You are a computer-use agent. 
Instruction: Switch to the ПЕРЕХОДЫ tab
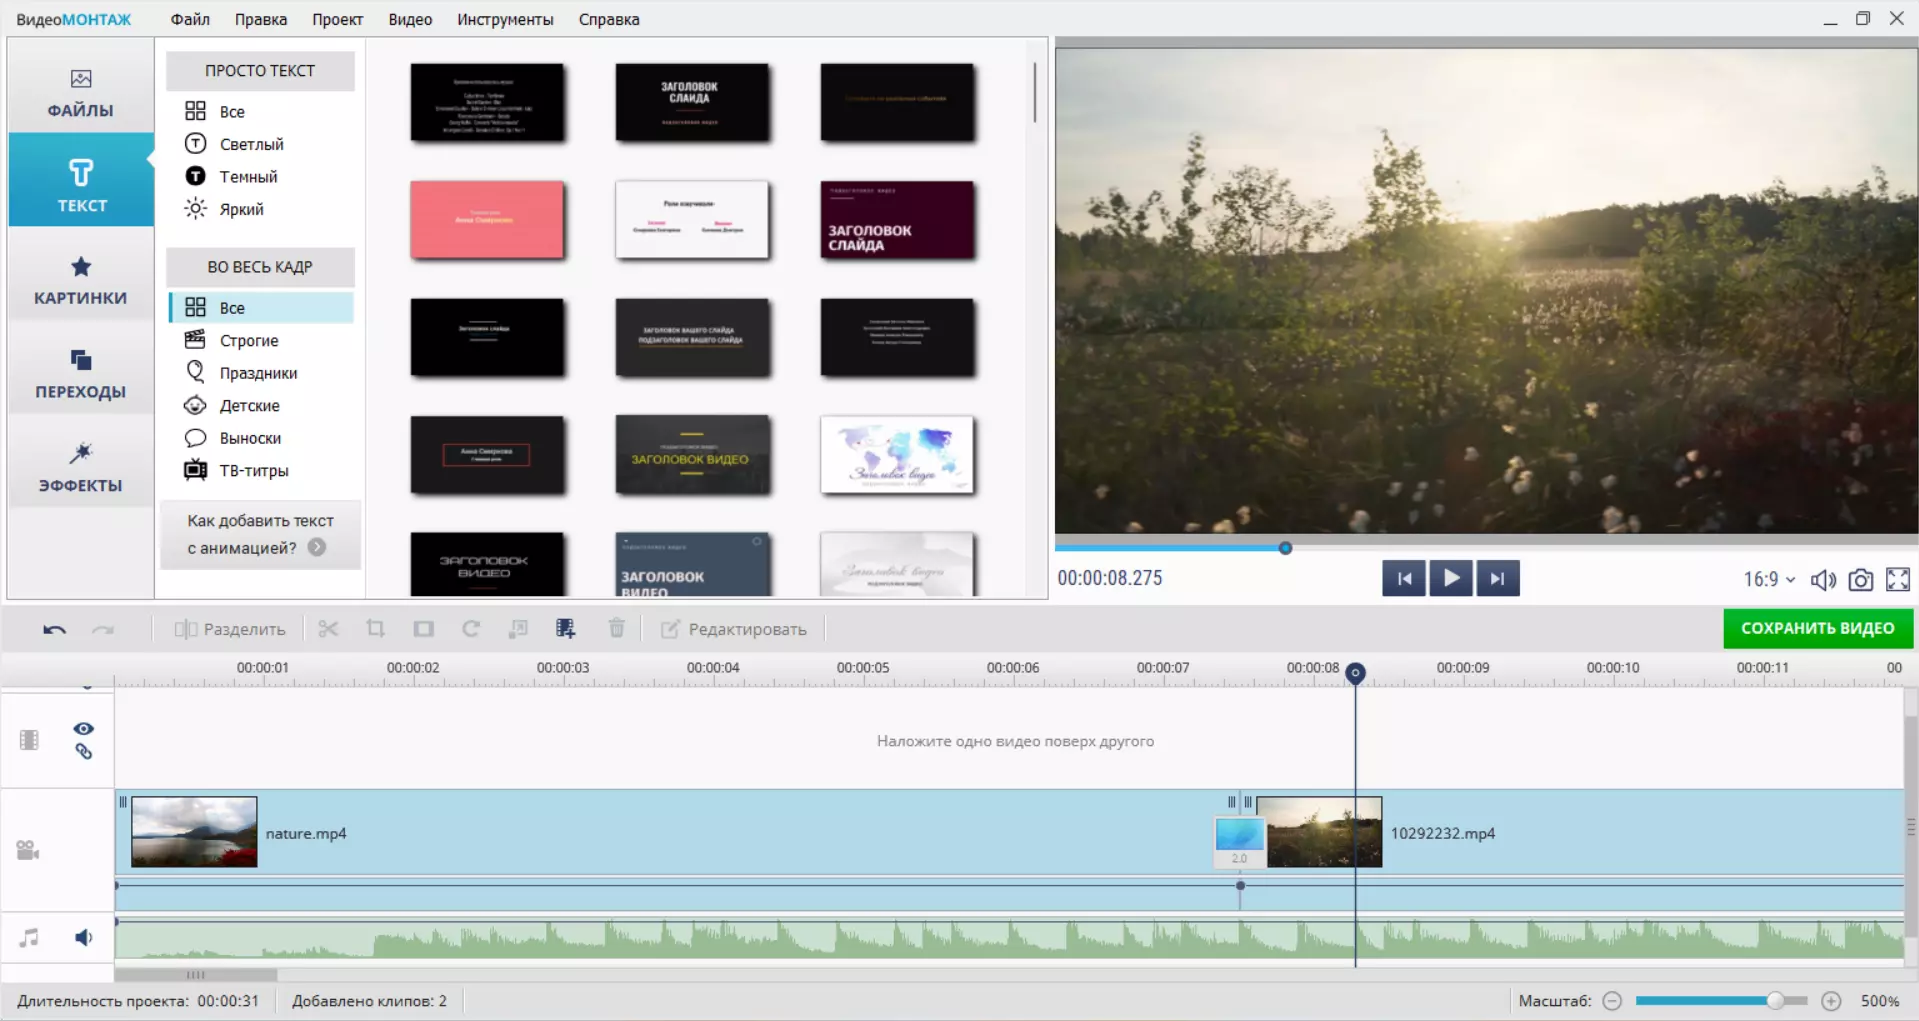pos(81,374)
